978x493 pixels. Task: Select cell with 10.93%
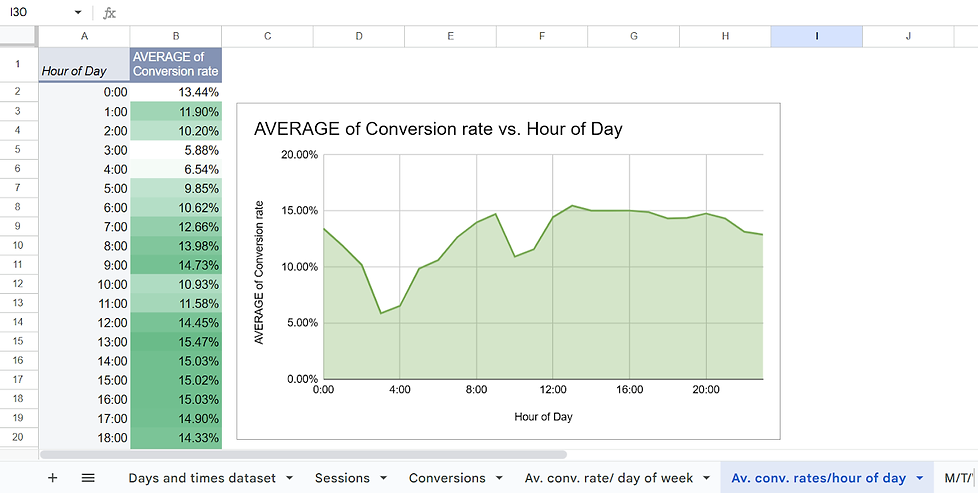click(176, 284)
